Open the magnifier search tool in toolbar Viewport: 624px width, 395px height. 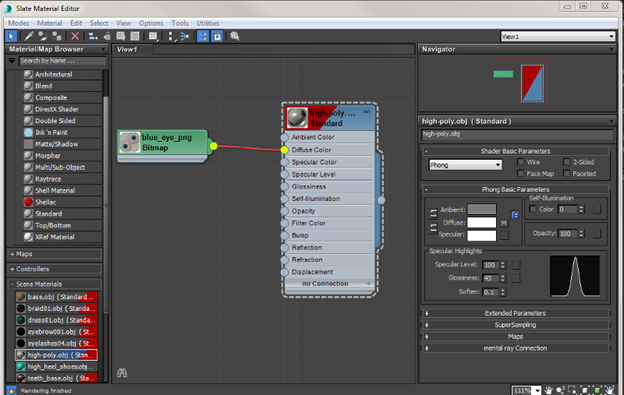tap(234, 36)
